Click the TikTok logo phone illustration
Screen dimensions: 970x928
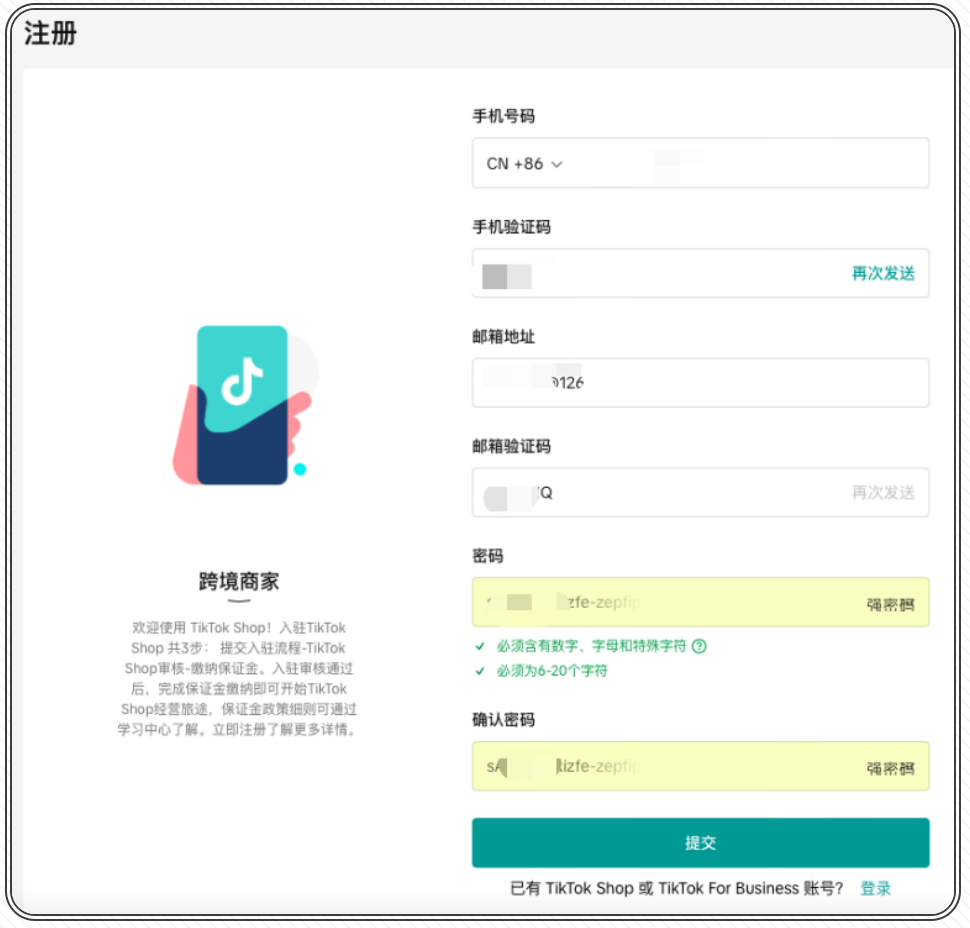[243, 405]
